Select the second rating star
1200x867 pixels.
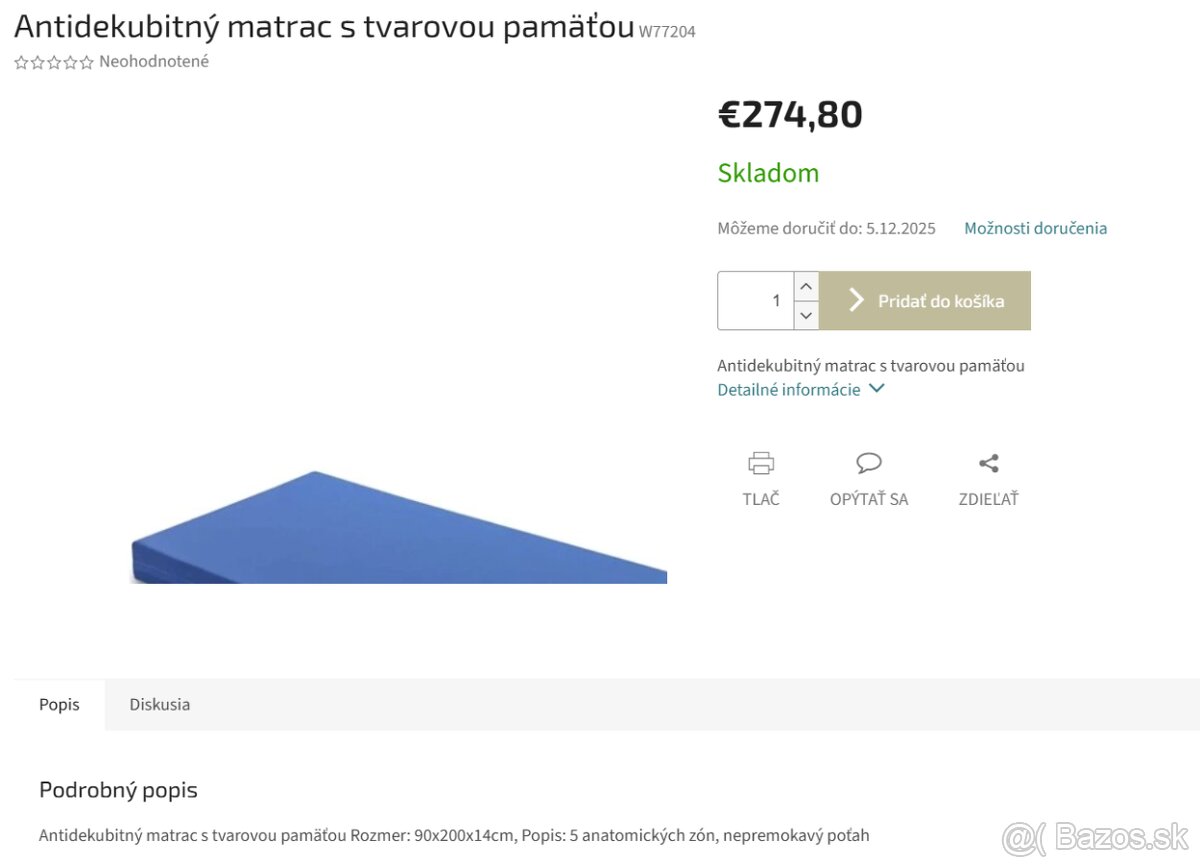pos(38,62)
